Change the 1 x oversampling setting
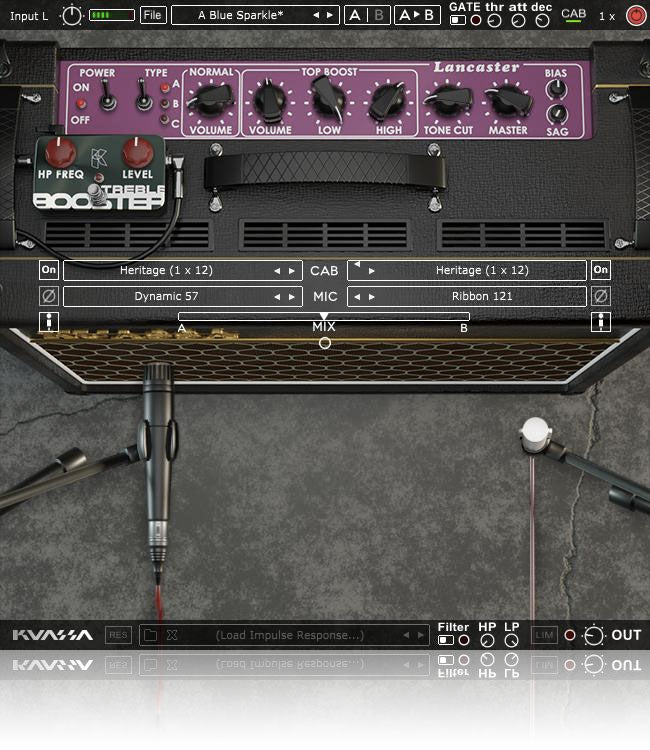Screen dimensions: 650x750 607,16
